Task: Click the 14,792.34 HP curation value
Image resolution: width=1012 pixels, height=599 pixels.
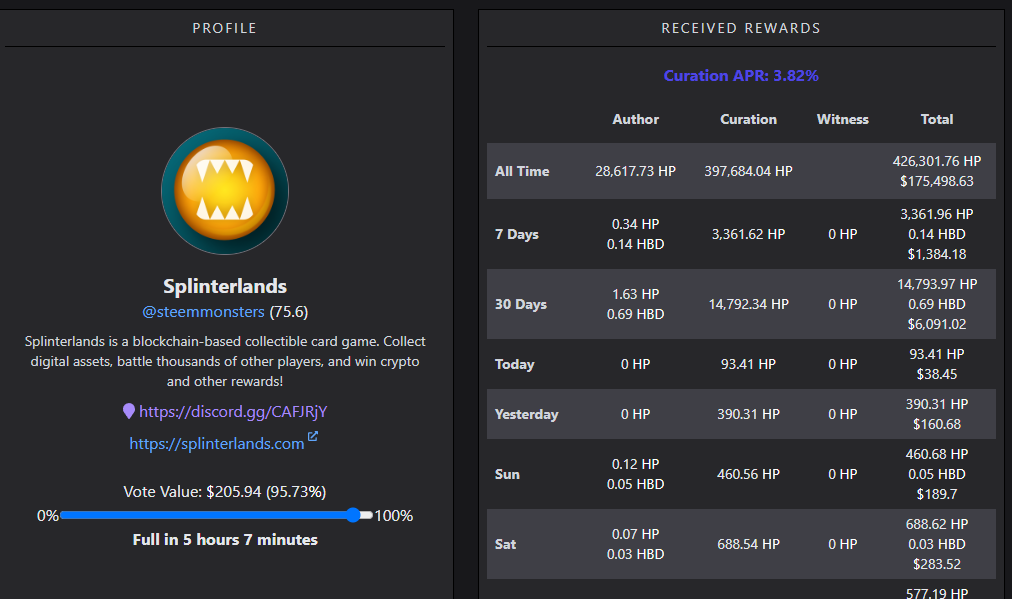Action: (749, 304)
